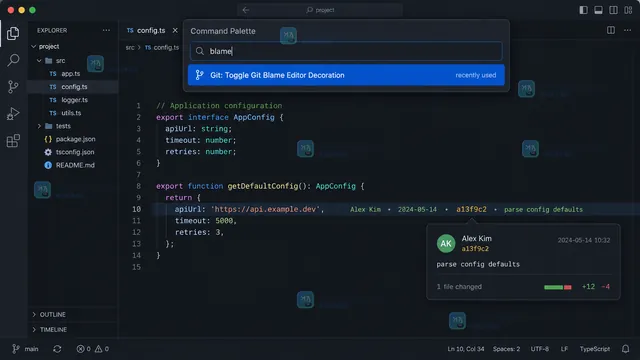This screenshot has width=640, height=360.
Task: Toggle the bottom panel layout icon
Action: click(x=598, y=10)
